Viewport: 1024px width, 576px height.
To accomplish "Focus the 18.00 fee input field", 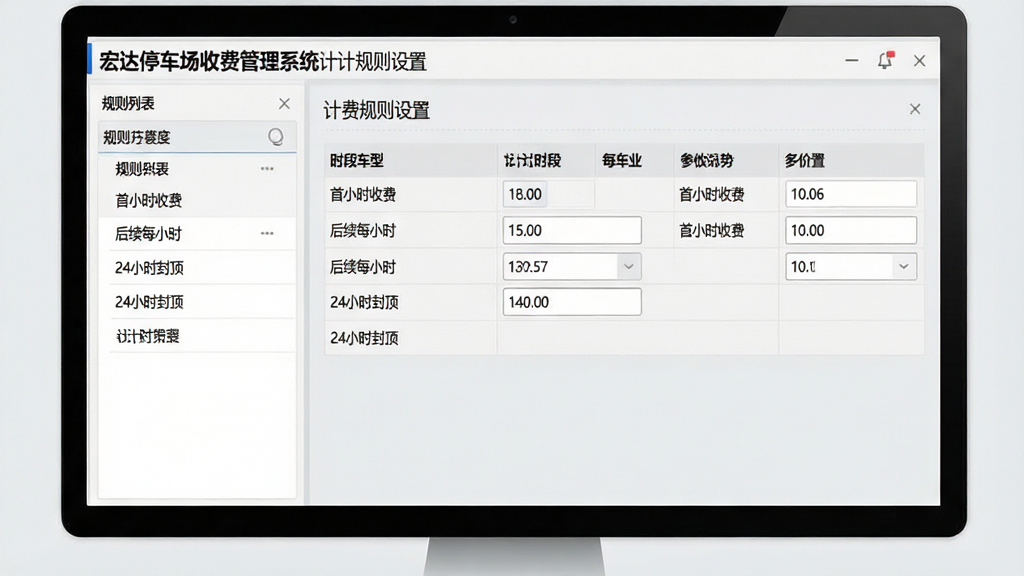I will tap(525, 194).
